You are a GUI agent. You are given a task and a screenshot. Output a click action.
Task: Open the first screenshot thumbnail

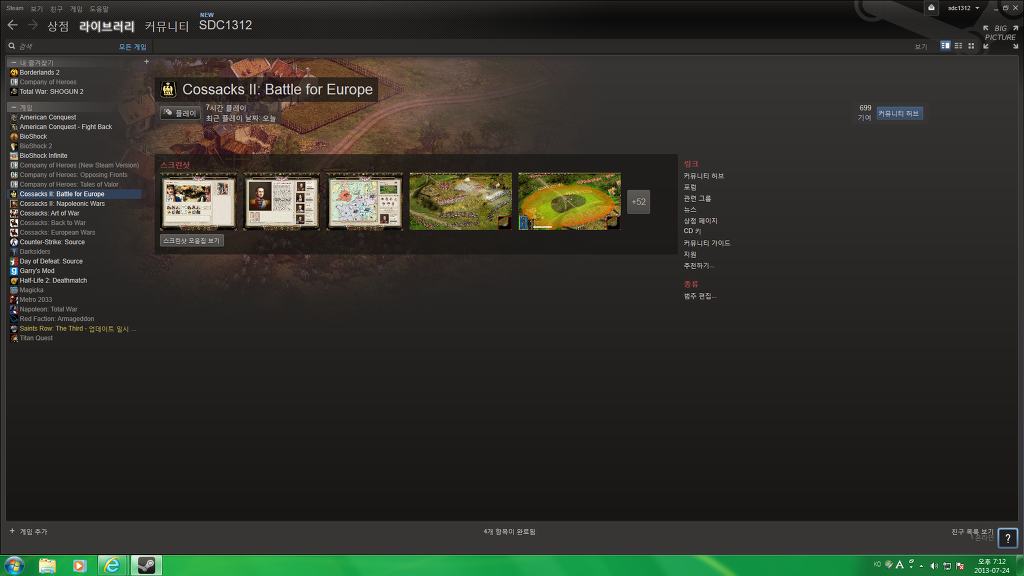[x=198, y=201]
